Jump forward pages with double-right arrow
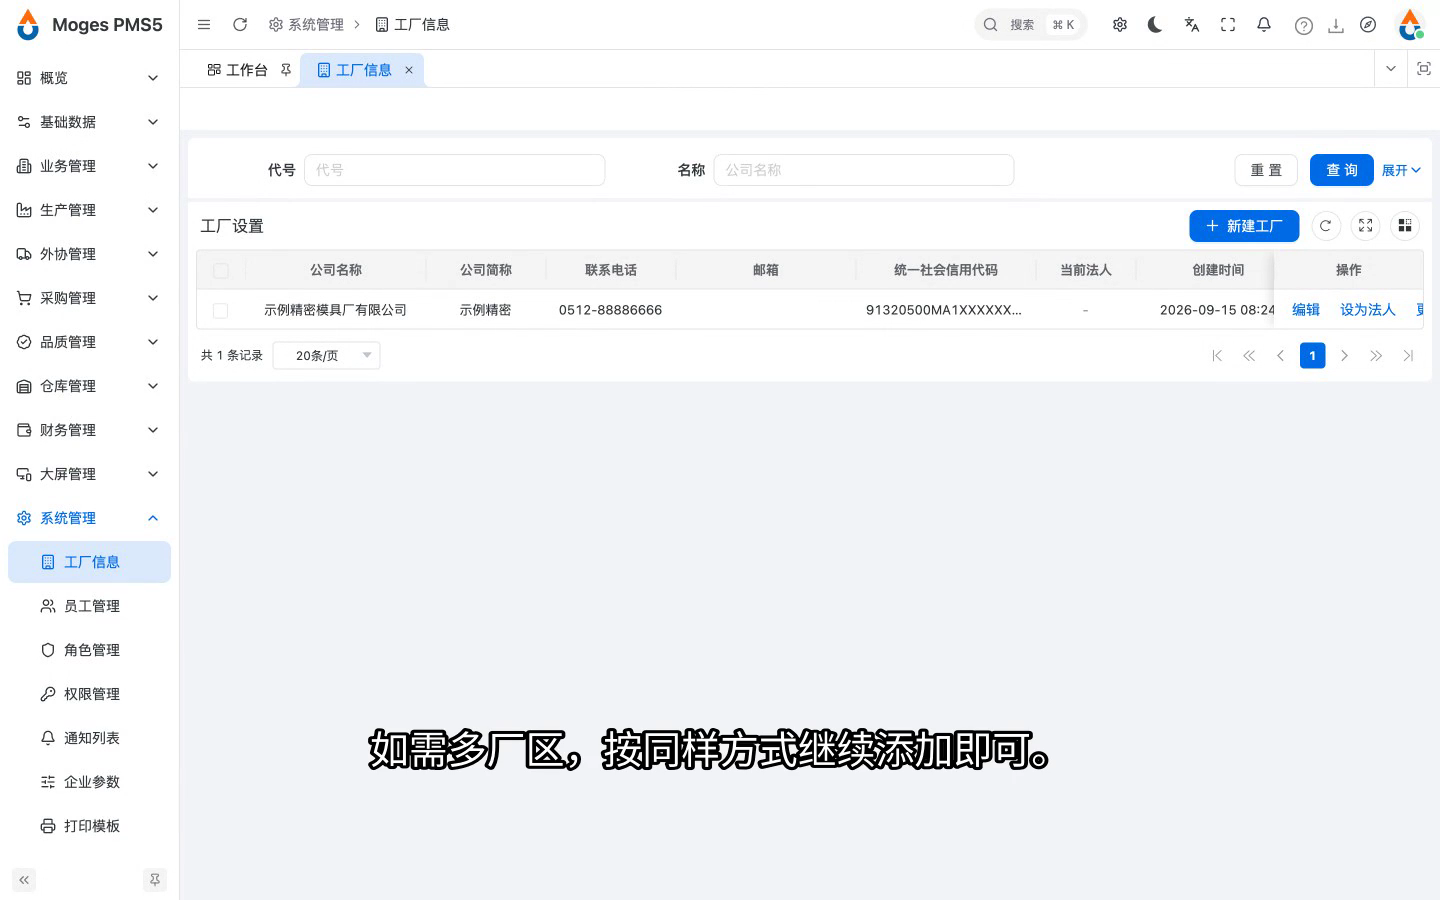The width and height of the screenshot is (1440, 900). 1377,356
